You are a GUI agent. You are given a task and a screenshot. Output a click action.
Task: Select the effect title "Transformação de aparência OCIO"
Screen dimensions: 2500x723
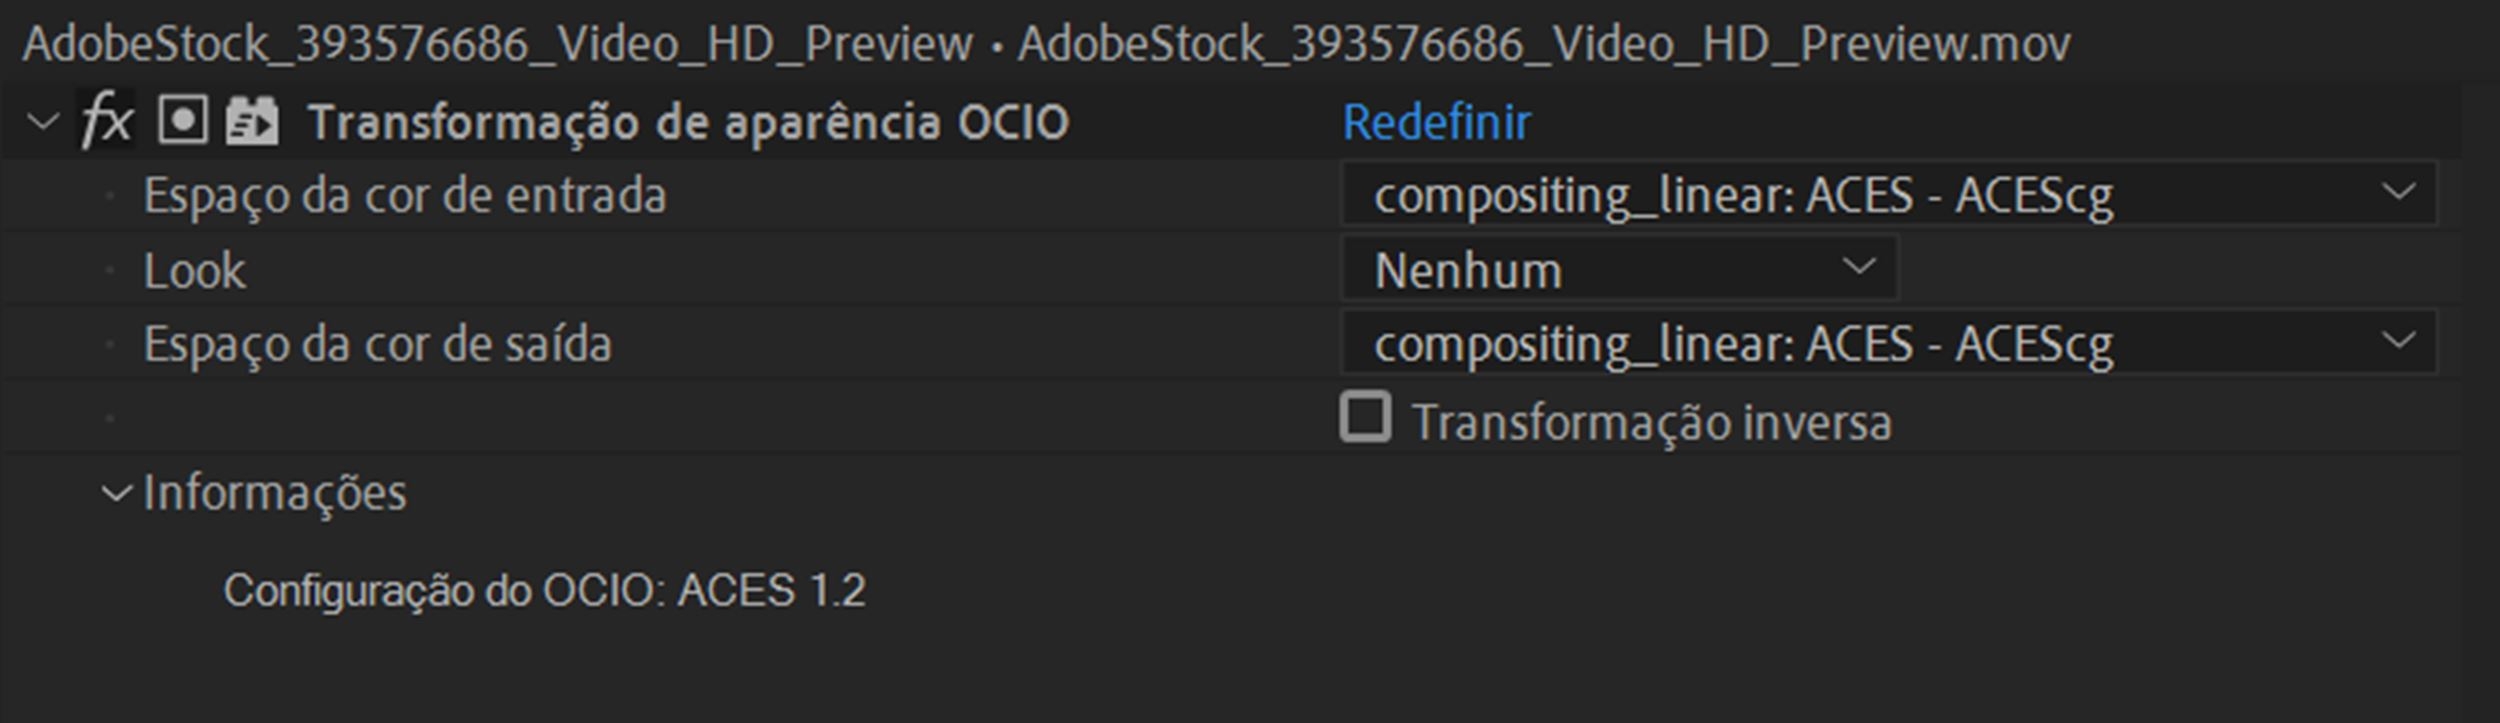point(690,120)
